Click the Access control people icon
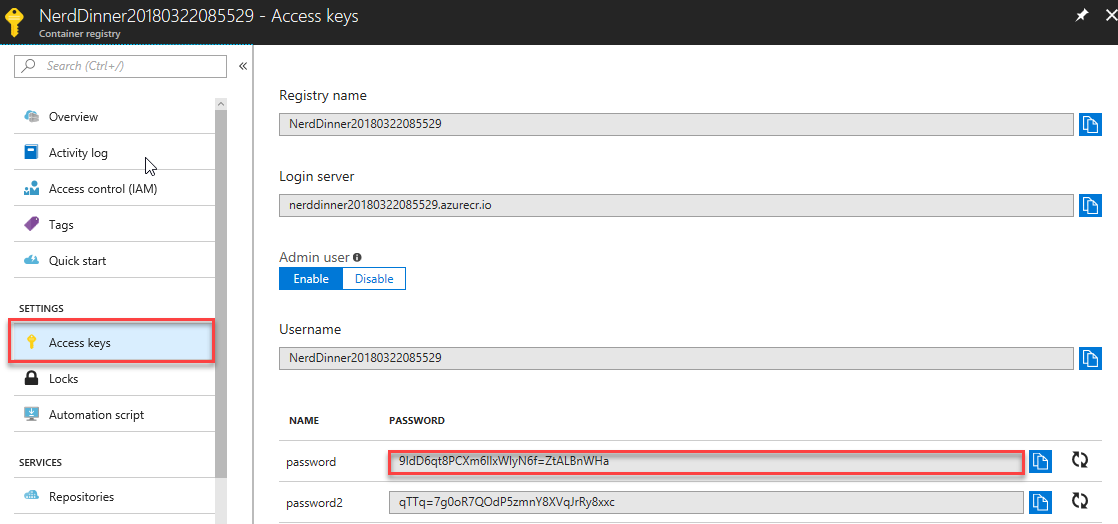This screenshot has width=1118, height=524. coord(31,189)
